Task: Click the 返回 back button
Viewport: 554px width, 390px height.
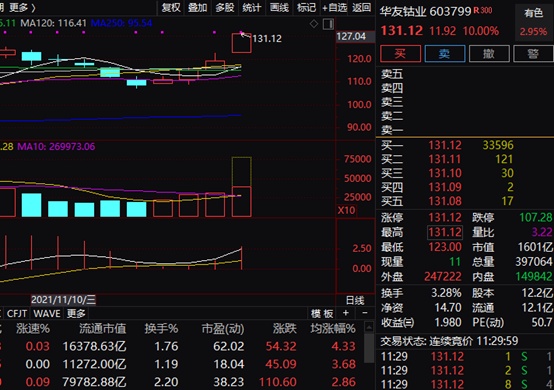Action: point(361,7)
